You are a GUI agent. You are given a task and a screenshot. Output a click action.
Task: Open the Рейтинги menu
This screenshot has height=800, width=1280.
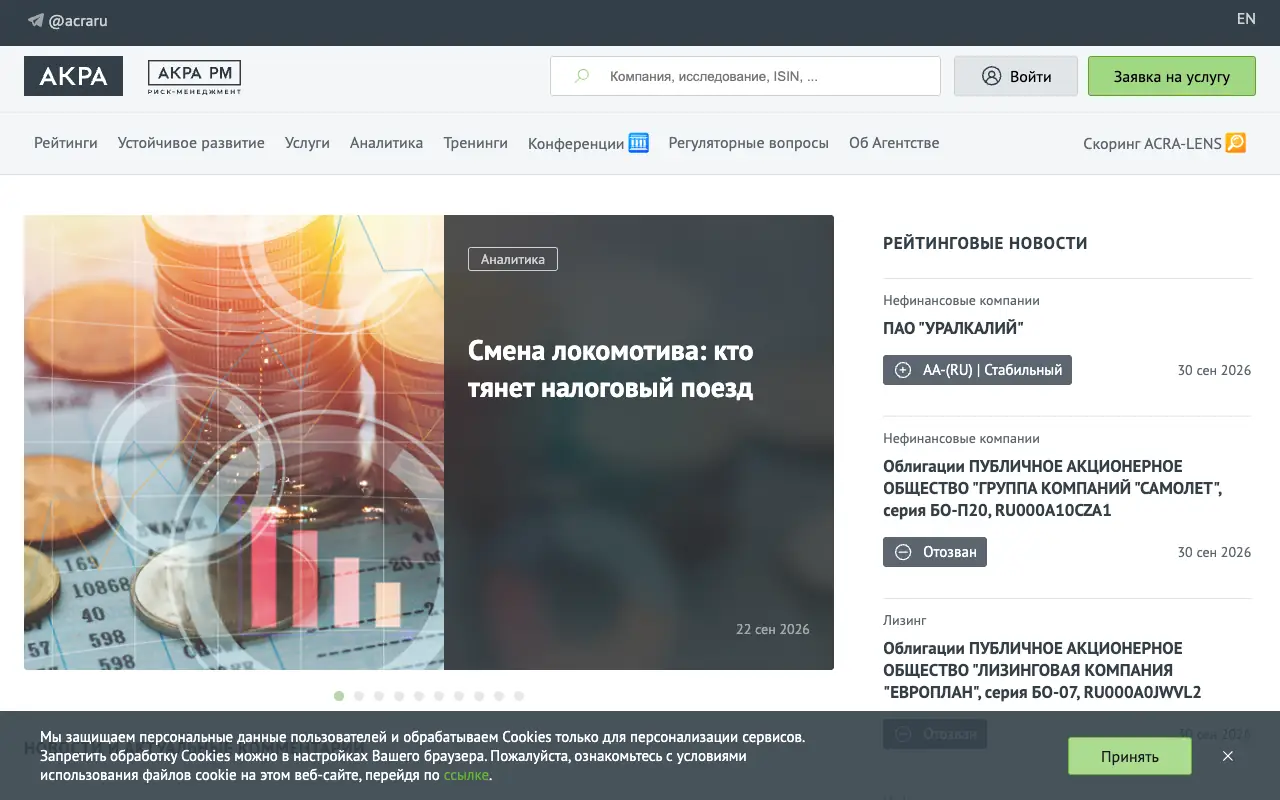[x=66, y=143]
